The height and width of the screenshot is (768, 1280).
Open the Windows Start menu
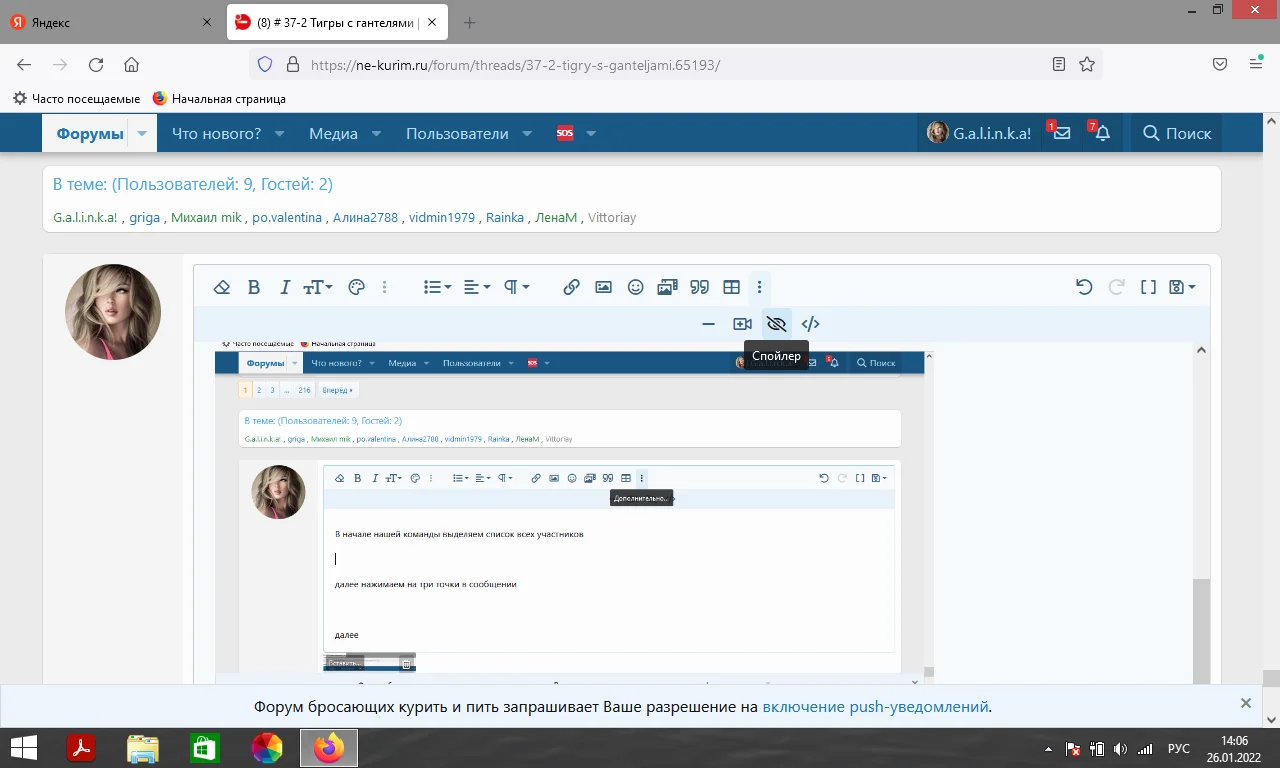[24, 748]
